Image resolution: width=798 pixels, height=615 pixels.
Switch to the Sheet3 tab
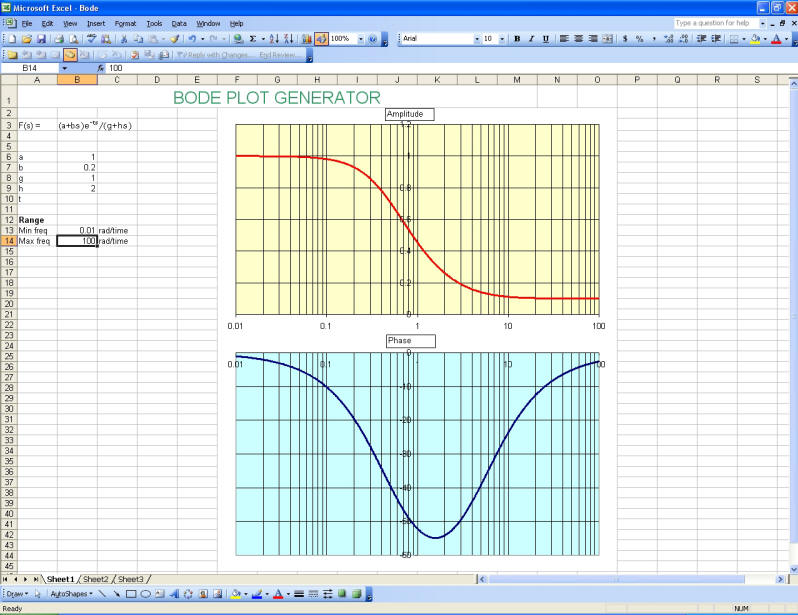coord(131,579)
